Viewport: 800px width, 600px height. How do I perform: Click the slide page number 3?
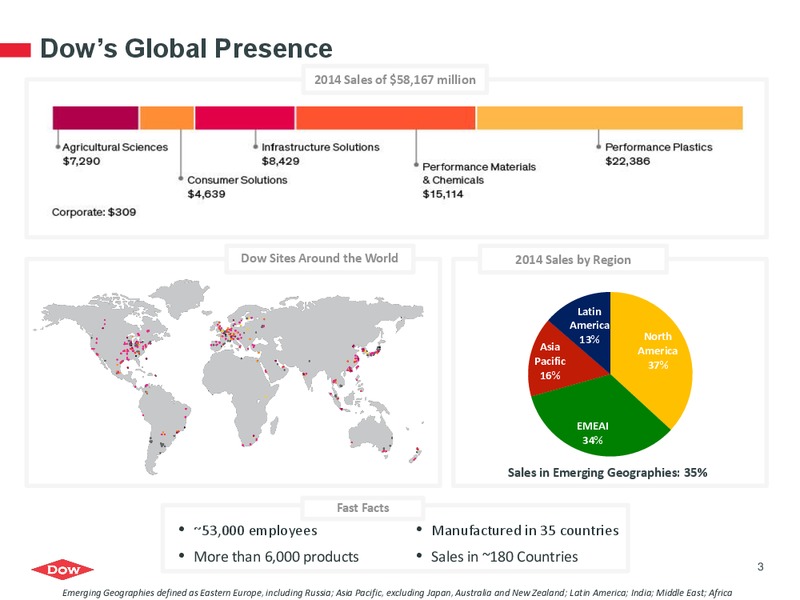(760, 567)
